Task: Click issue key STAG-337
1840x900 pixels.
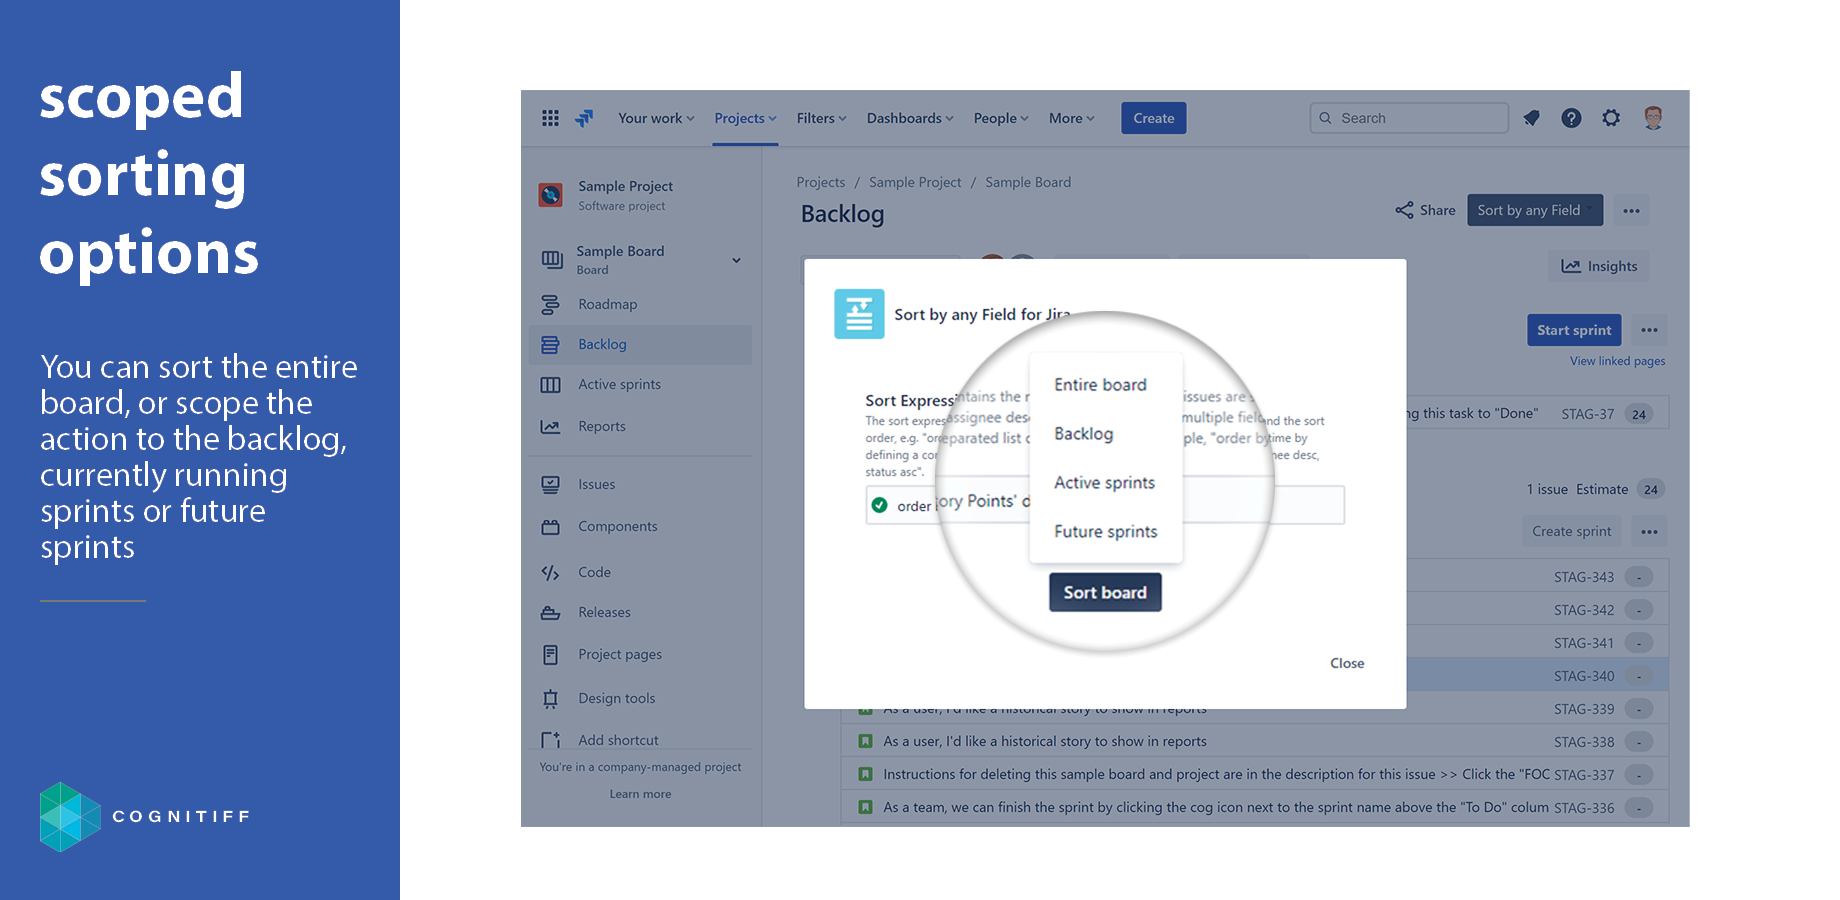Action: [1584, 775]
